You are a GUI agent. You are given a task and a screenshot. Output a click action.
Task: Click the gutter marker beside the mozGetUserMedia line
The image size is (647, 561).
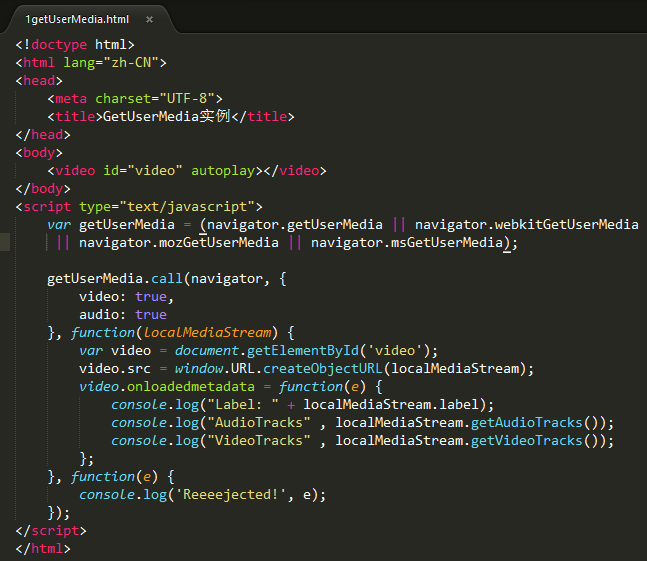pyautogui.click(x=5, y=242)
